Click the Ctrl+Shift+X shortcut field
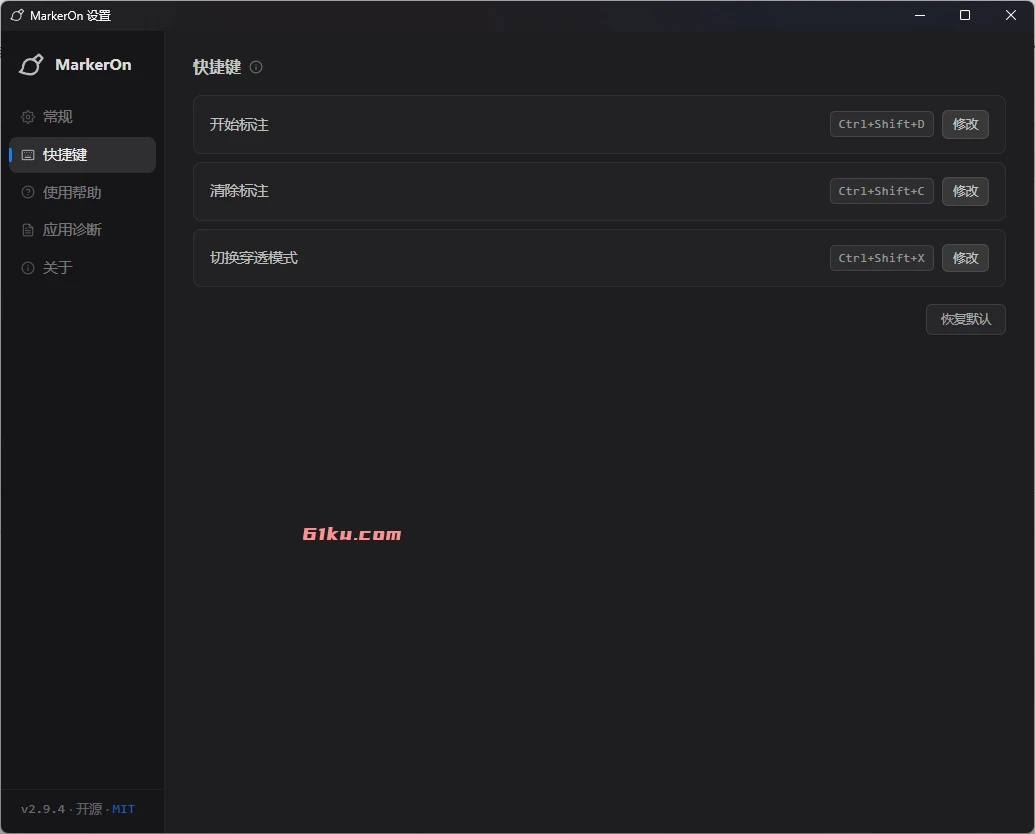1035x834 pixels. click(882, 258)
